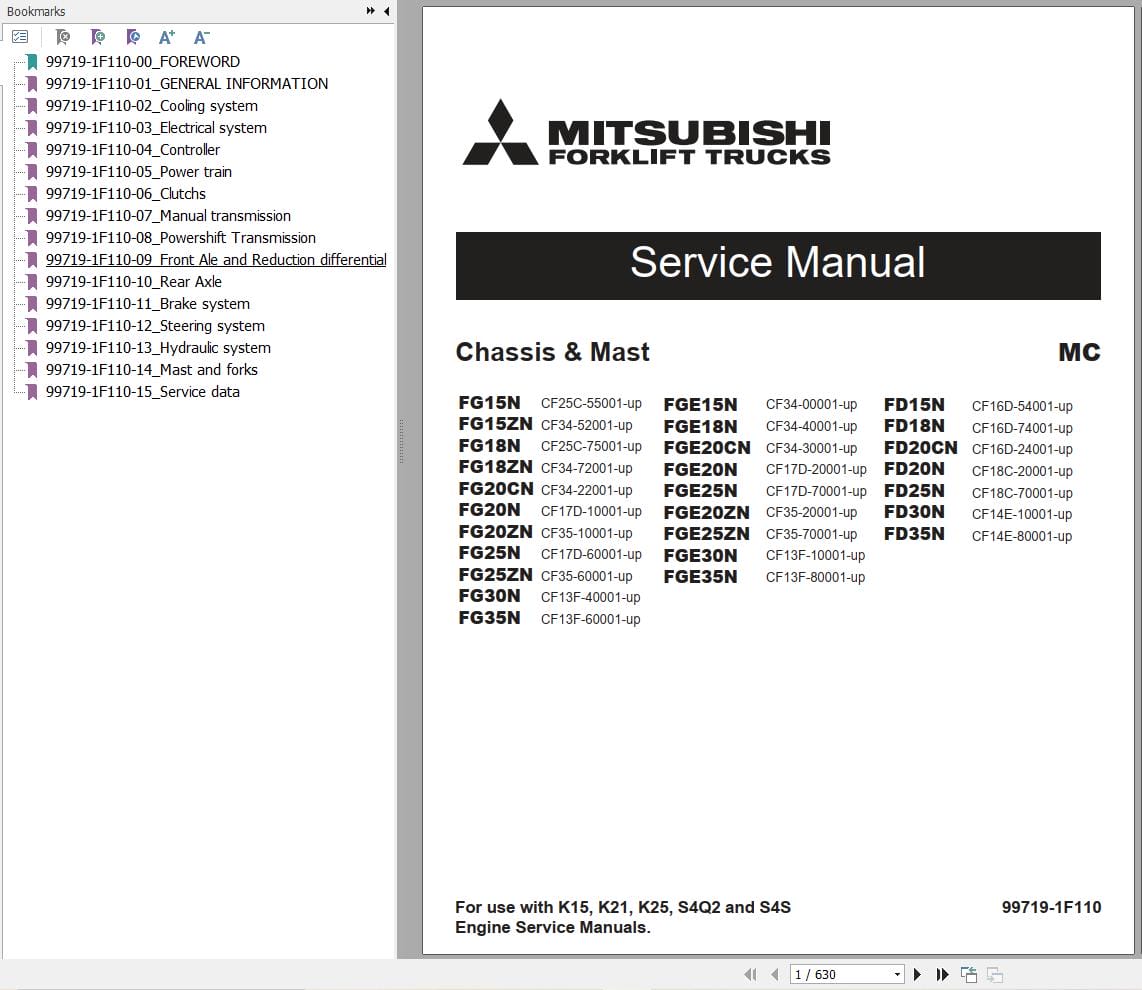The width and height of the screenshot is (1142, 990).
Task: Open the 14_Mast and forks bookmark
Action: tap(151, 369)
